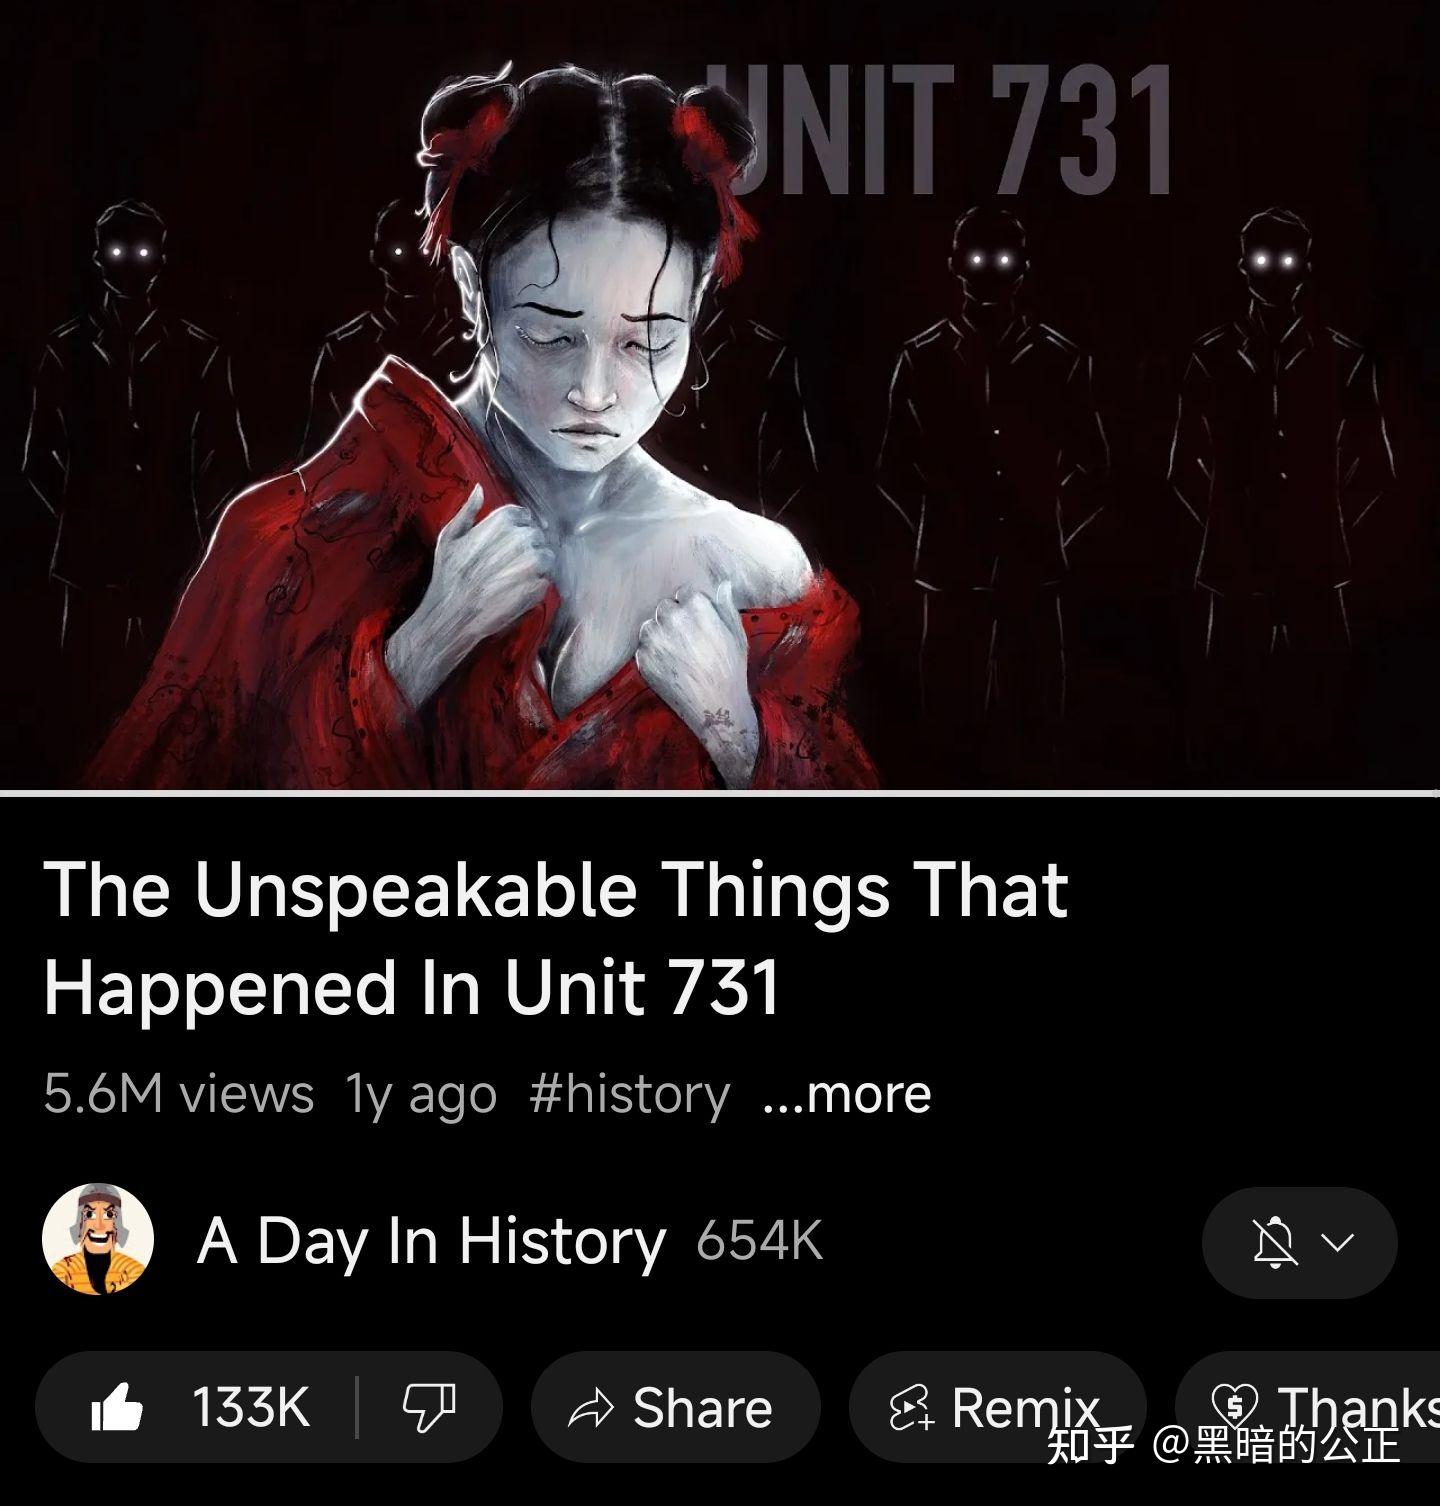Click the video title text
This screenshot has height=1506, width=1440.
[556, 937]
